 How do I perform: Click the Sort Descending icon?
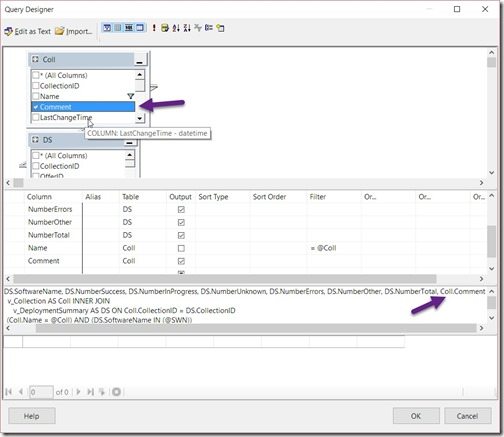click(x=187, y=28)
